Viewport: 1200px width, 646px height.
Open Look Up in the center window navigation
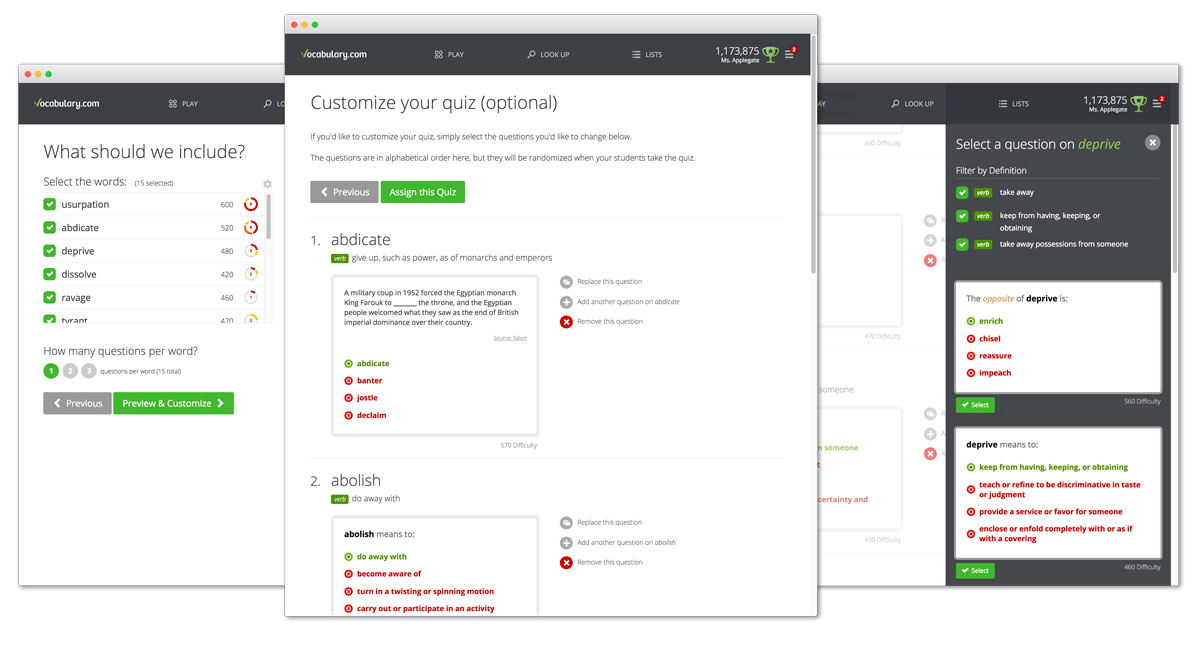[548, 55]
